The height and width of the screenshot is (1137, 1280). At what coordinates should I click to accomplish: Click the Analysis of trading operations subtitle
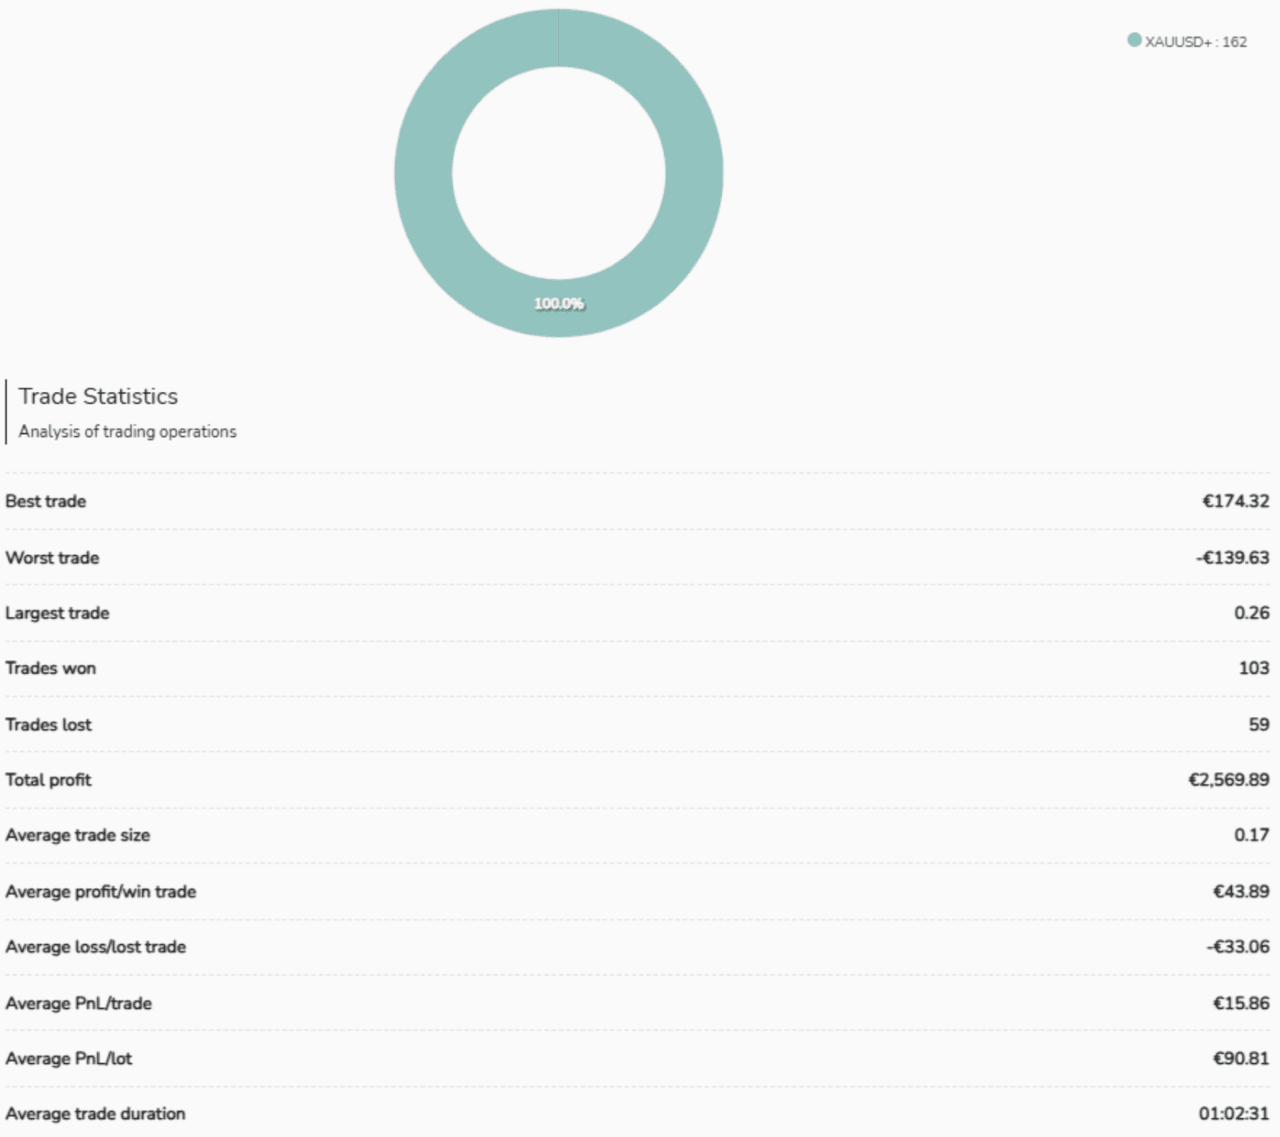click(x=127, y=431)
